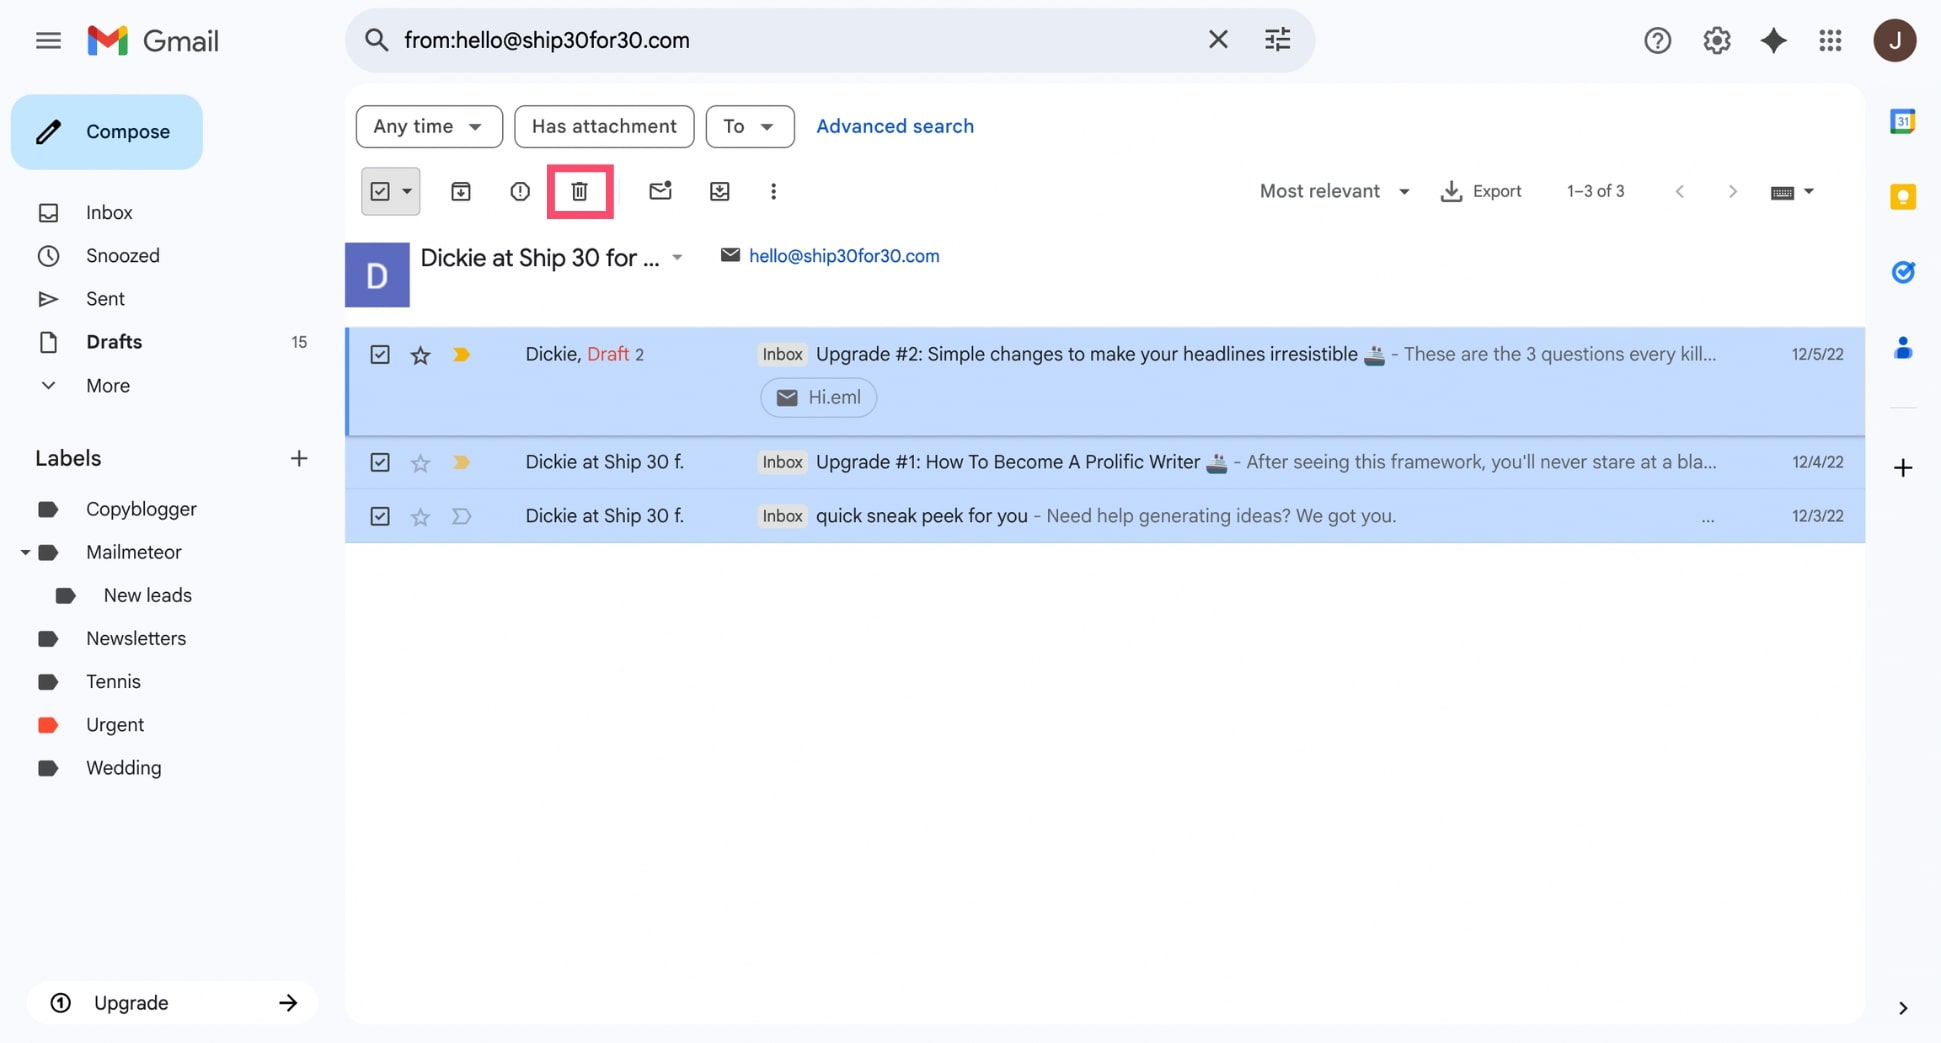
Task: Show search options filter icon
Action: coord(1277,40)
